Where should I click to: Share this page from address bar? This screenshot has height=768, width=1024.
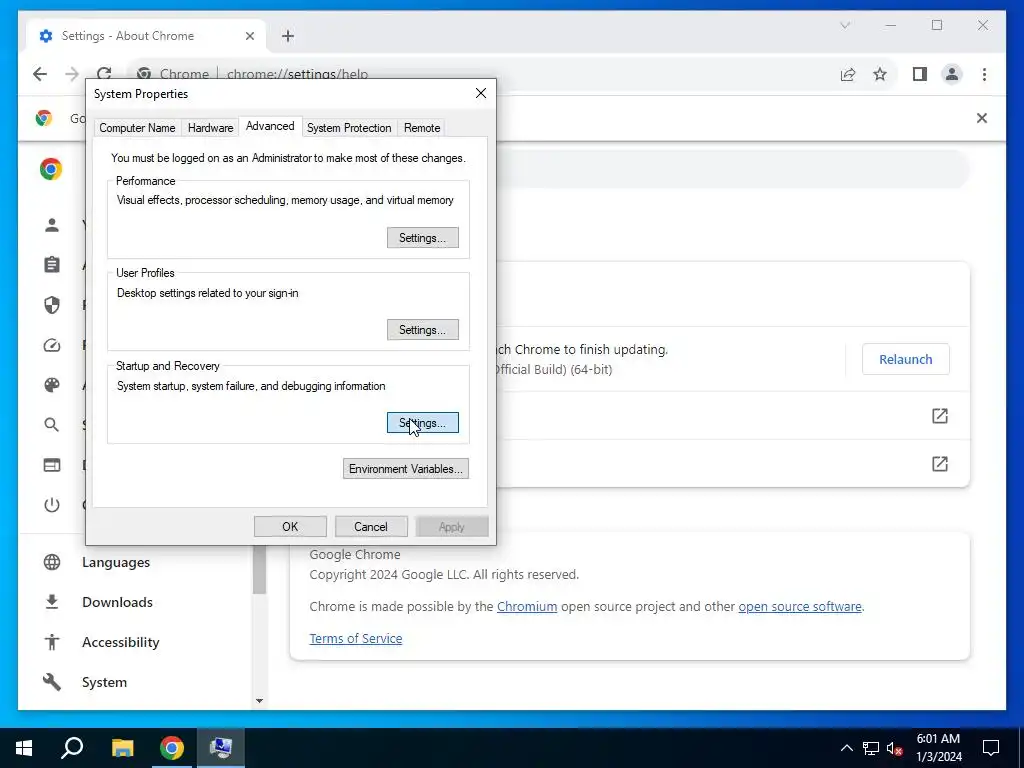848,74
